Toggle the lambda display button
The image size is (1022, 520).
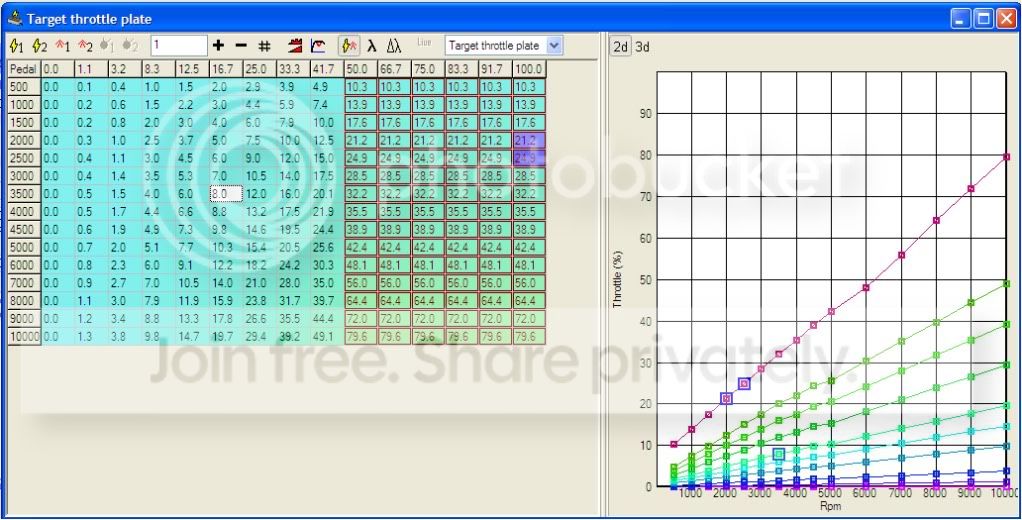[371, 46]
